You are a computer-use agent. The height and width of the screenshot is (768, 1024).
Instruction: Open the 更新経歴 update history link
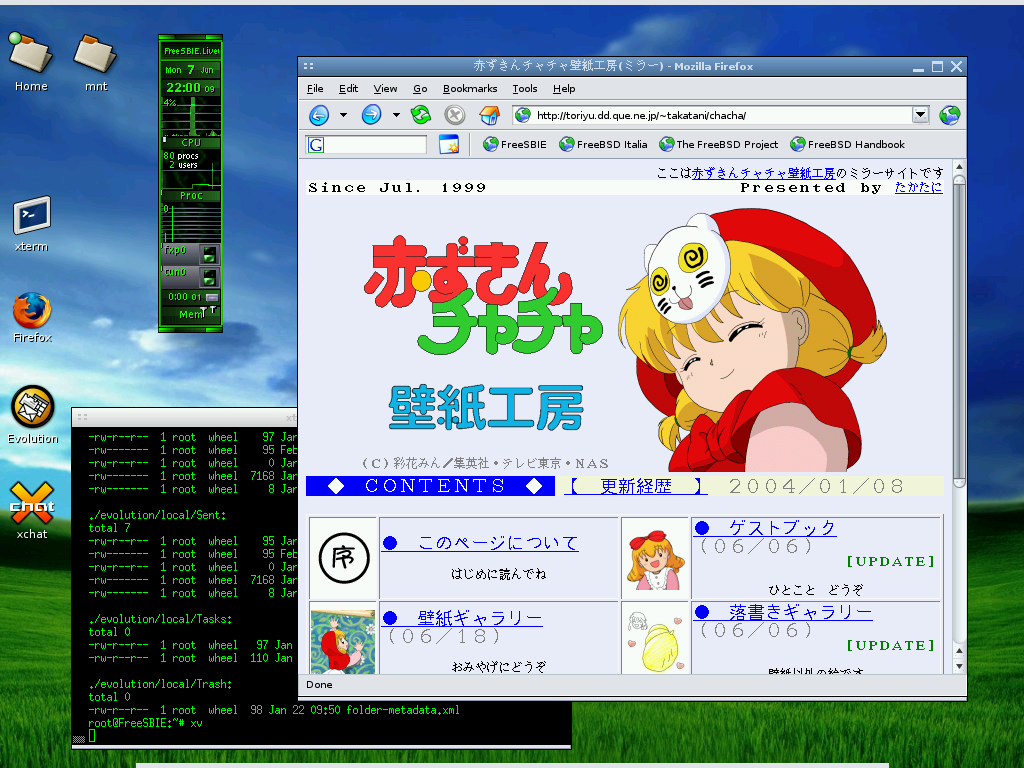point(635,487)
